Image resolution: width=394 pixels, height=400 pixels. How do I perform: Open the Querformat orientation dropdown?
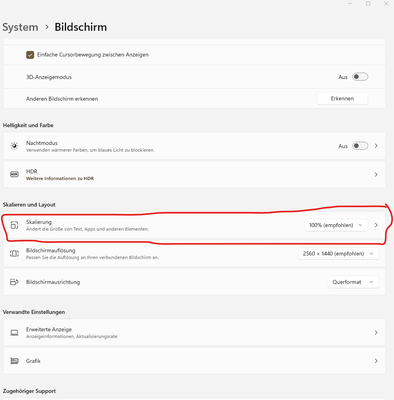[353, 282]
